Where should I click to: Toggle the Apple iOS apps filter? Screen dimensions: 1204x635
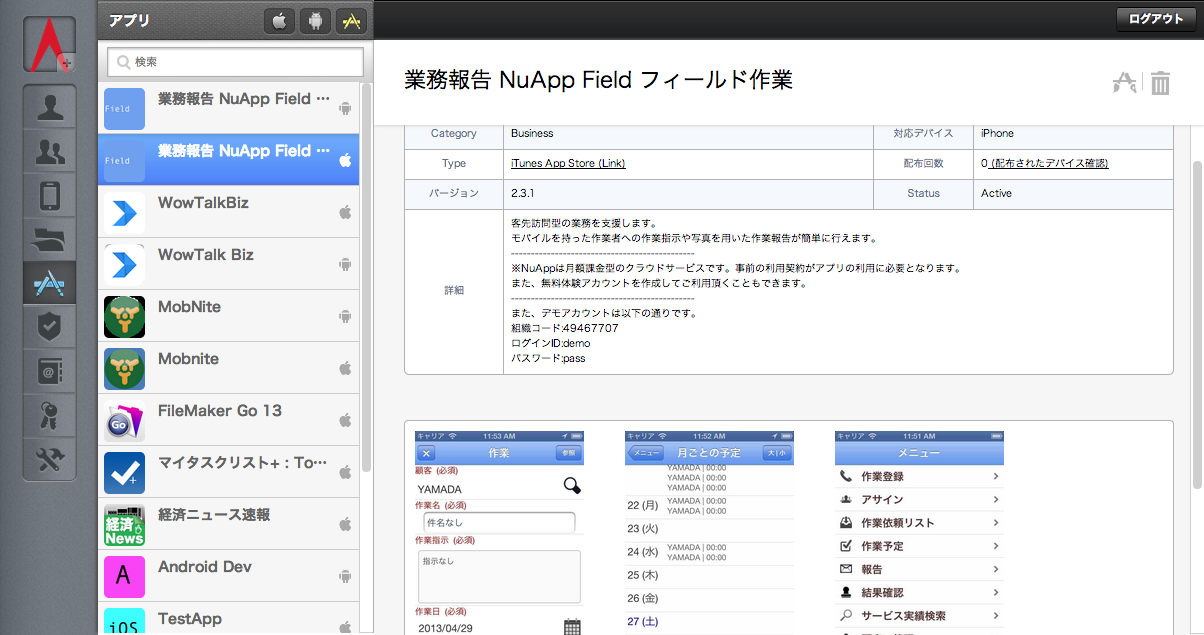point(279,20)
